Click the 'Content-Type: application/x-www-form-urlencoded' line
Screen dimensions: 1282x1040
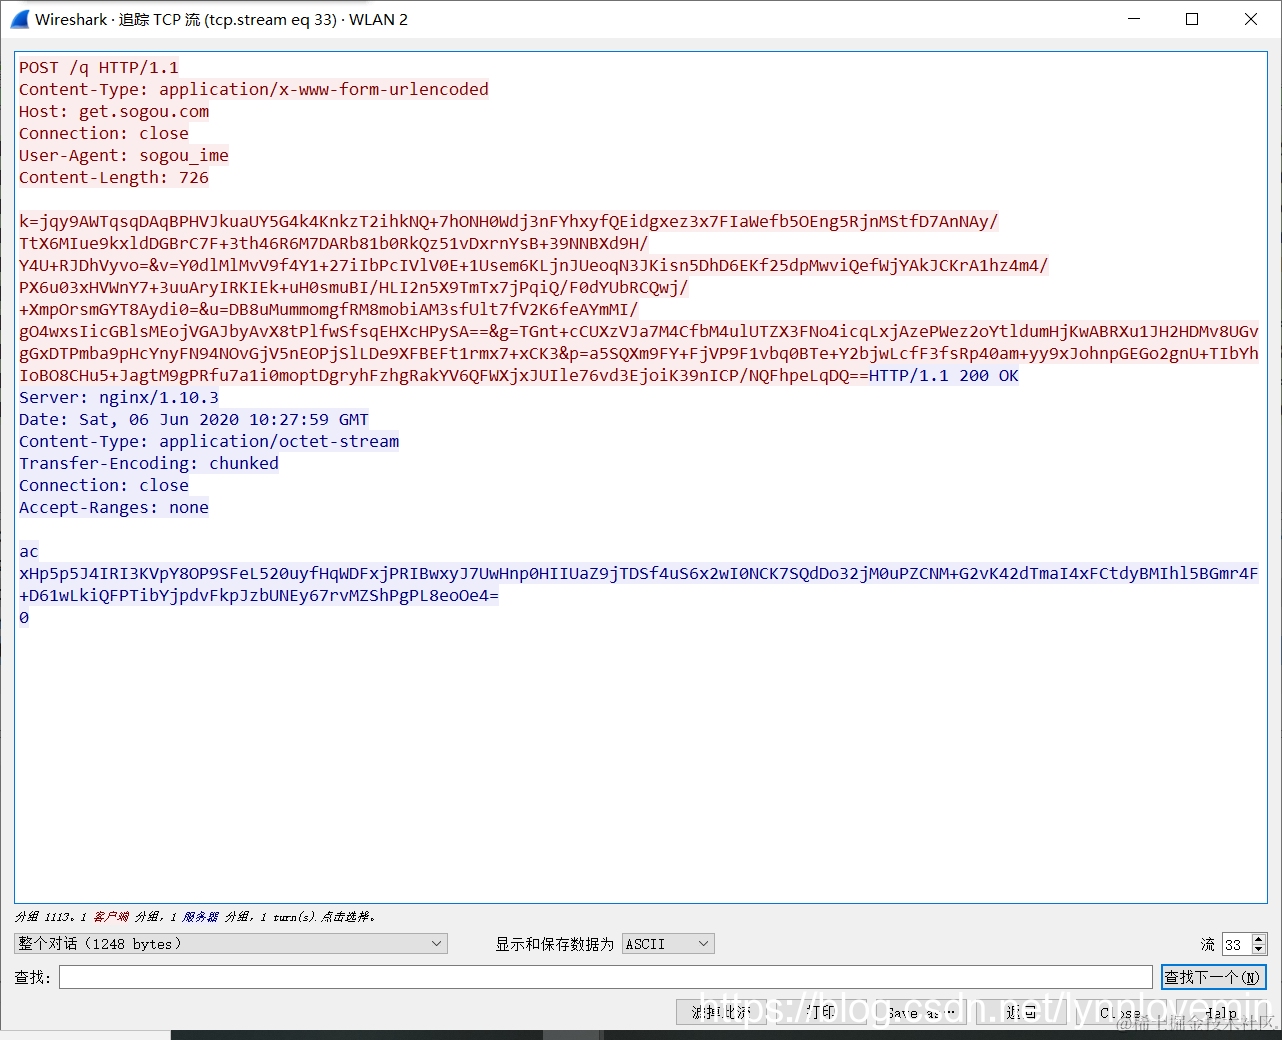[254, 90]
